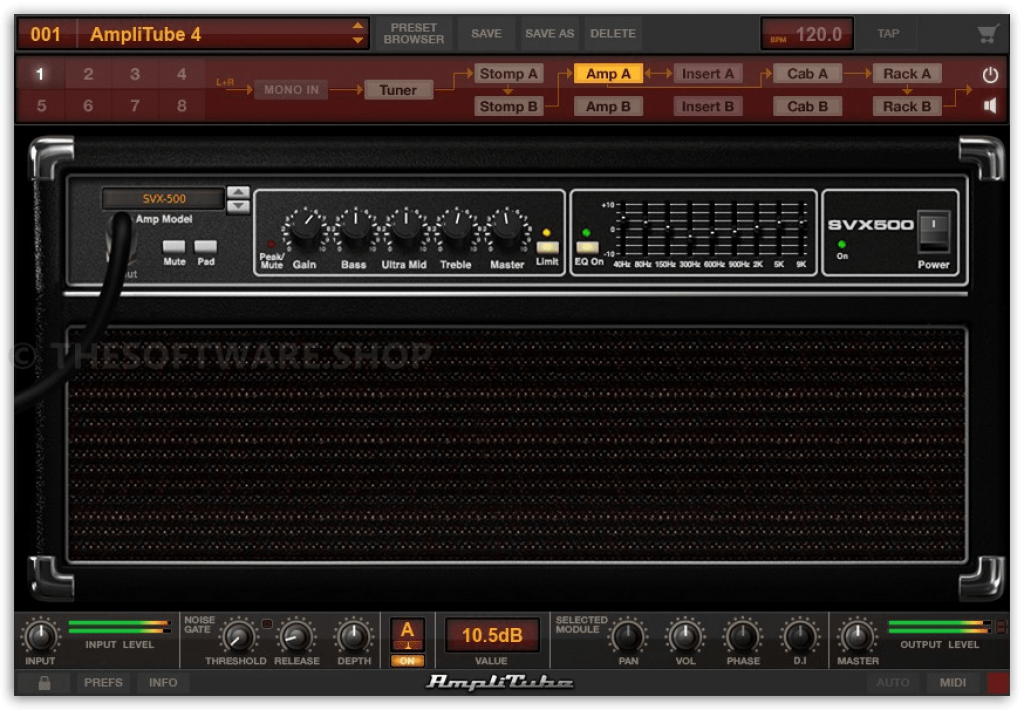Click the preset up arrow beside AmpliTube 4
This screenshot has width=1024, height=710.
click(x=357, y=27)
